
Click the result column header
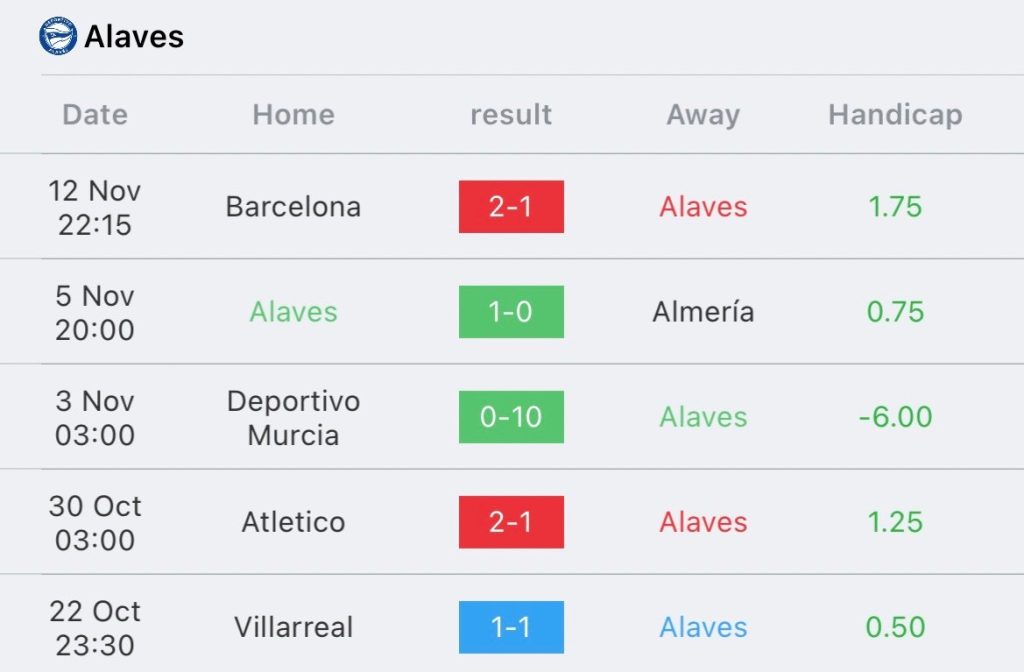511,115
